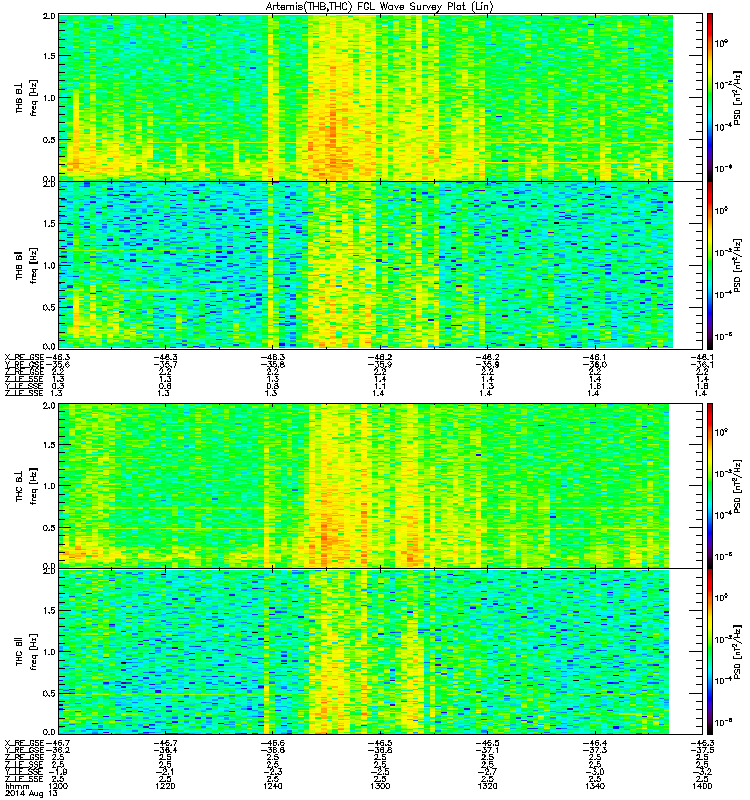This screenshot has height=800, width=750.
Task: Click the color bar of the THC B∥ panel
Action: pyautogui.click(x=710, y=651)
